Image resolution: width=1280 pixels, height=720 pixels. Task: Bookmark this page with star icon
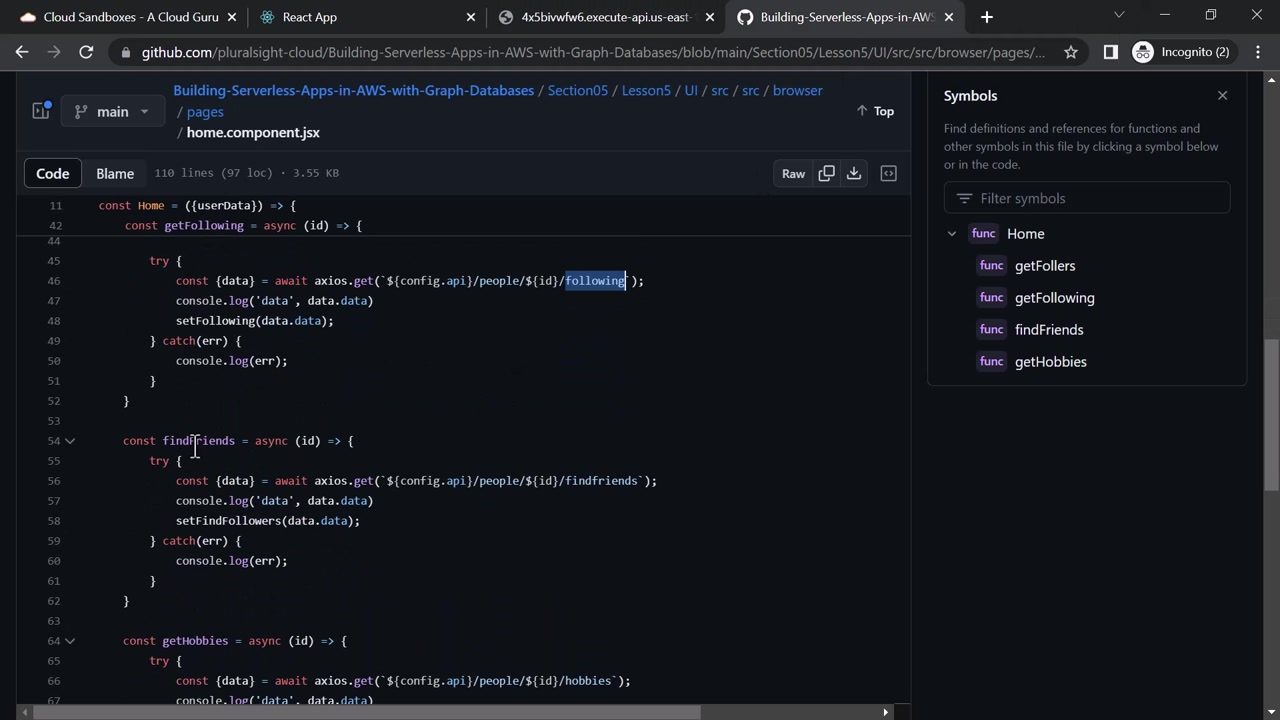(1071, 52)
